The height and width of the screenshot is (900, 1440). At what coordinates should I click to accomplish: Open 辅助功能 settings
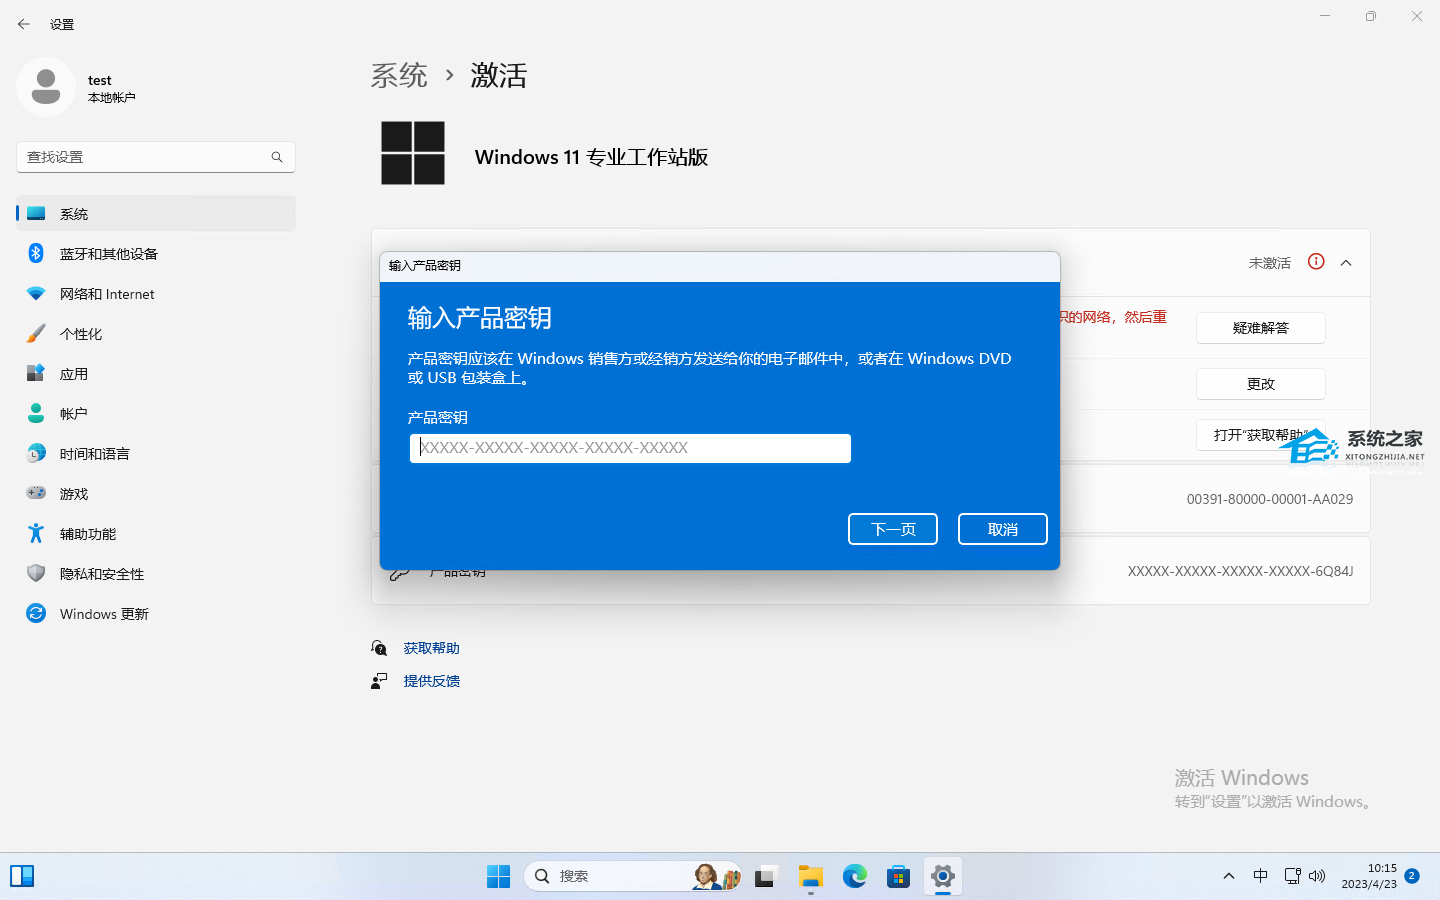point(156,534)
